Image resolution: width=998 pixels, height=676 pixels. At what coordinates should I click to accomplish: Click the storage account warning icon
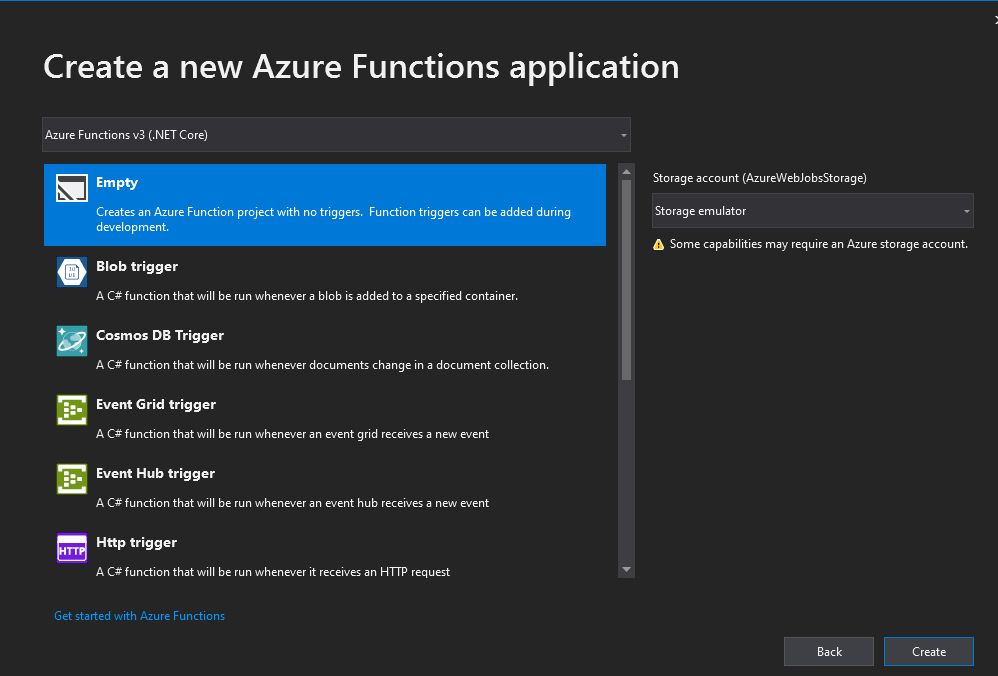pos(658,243)
